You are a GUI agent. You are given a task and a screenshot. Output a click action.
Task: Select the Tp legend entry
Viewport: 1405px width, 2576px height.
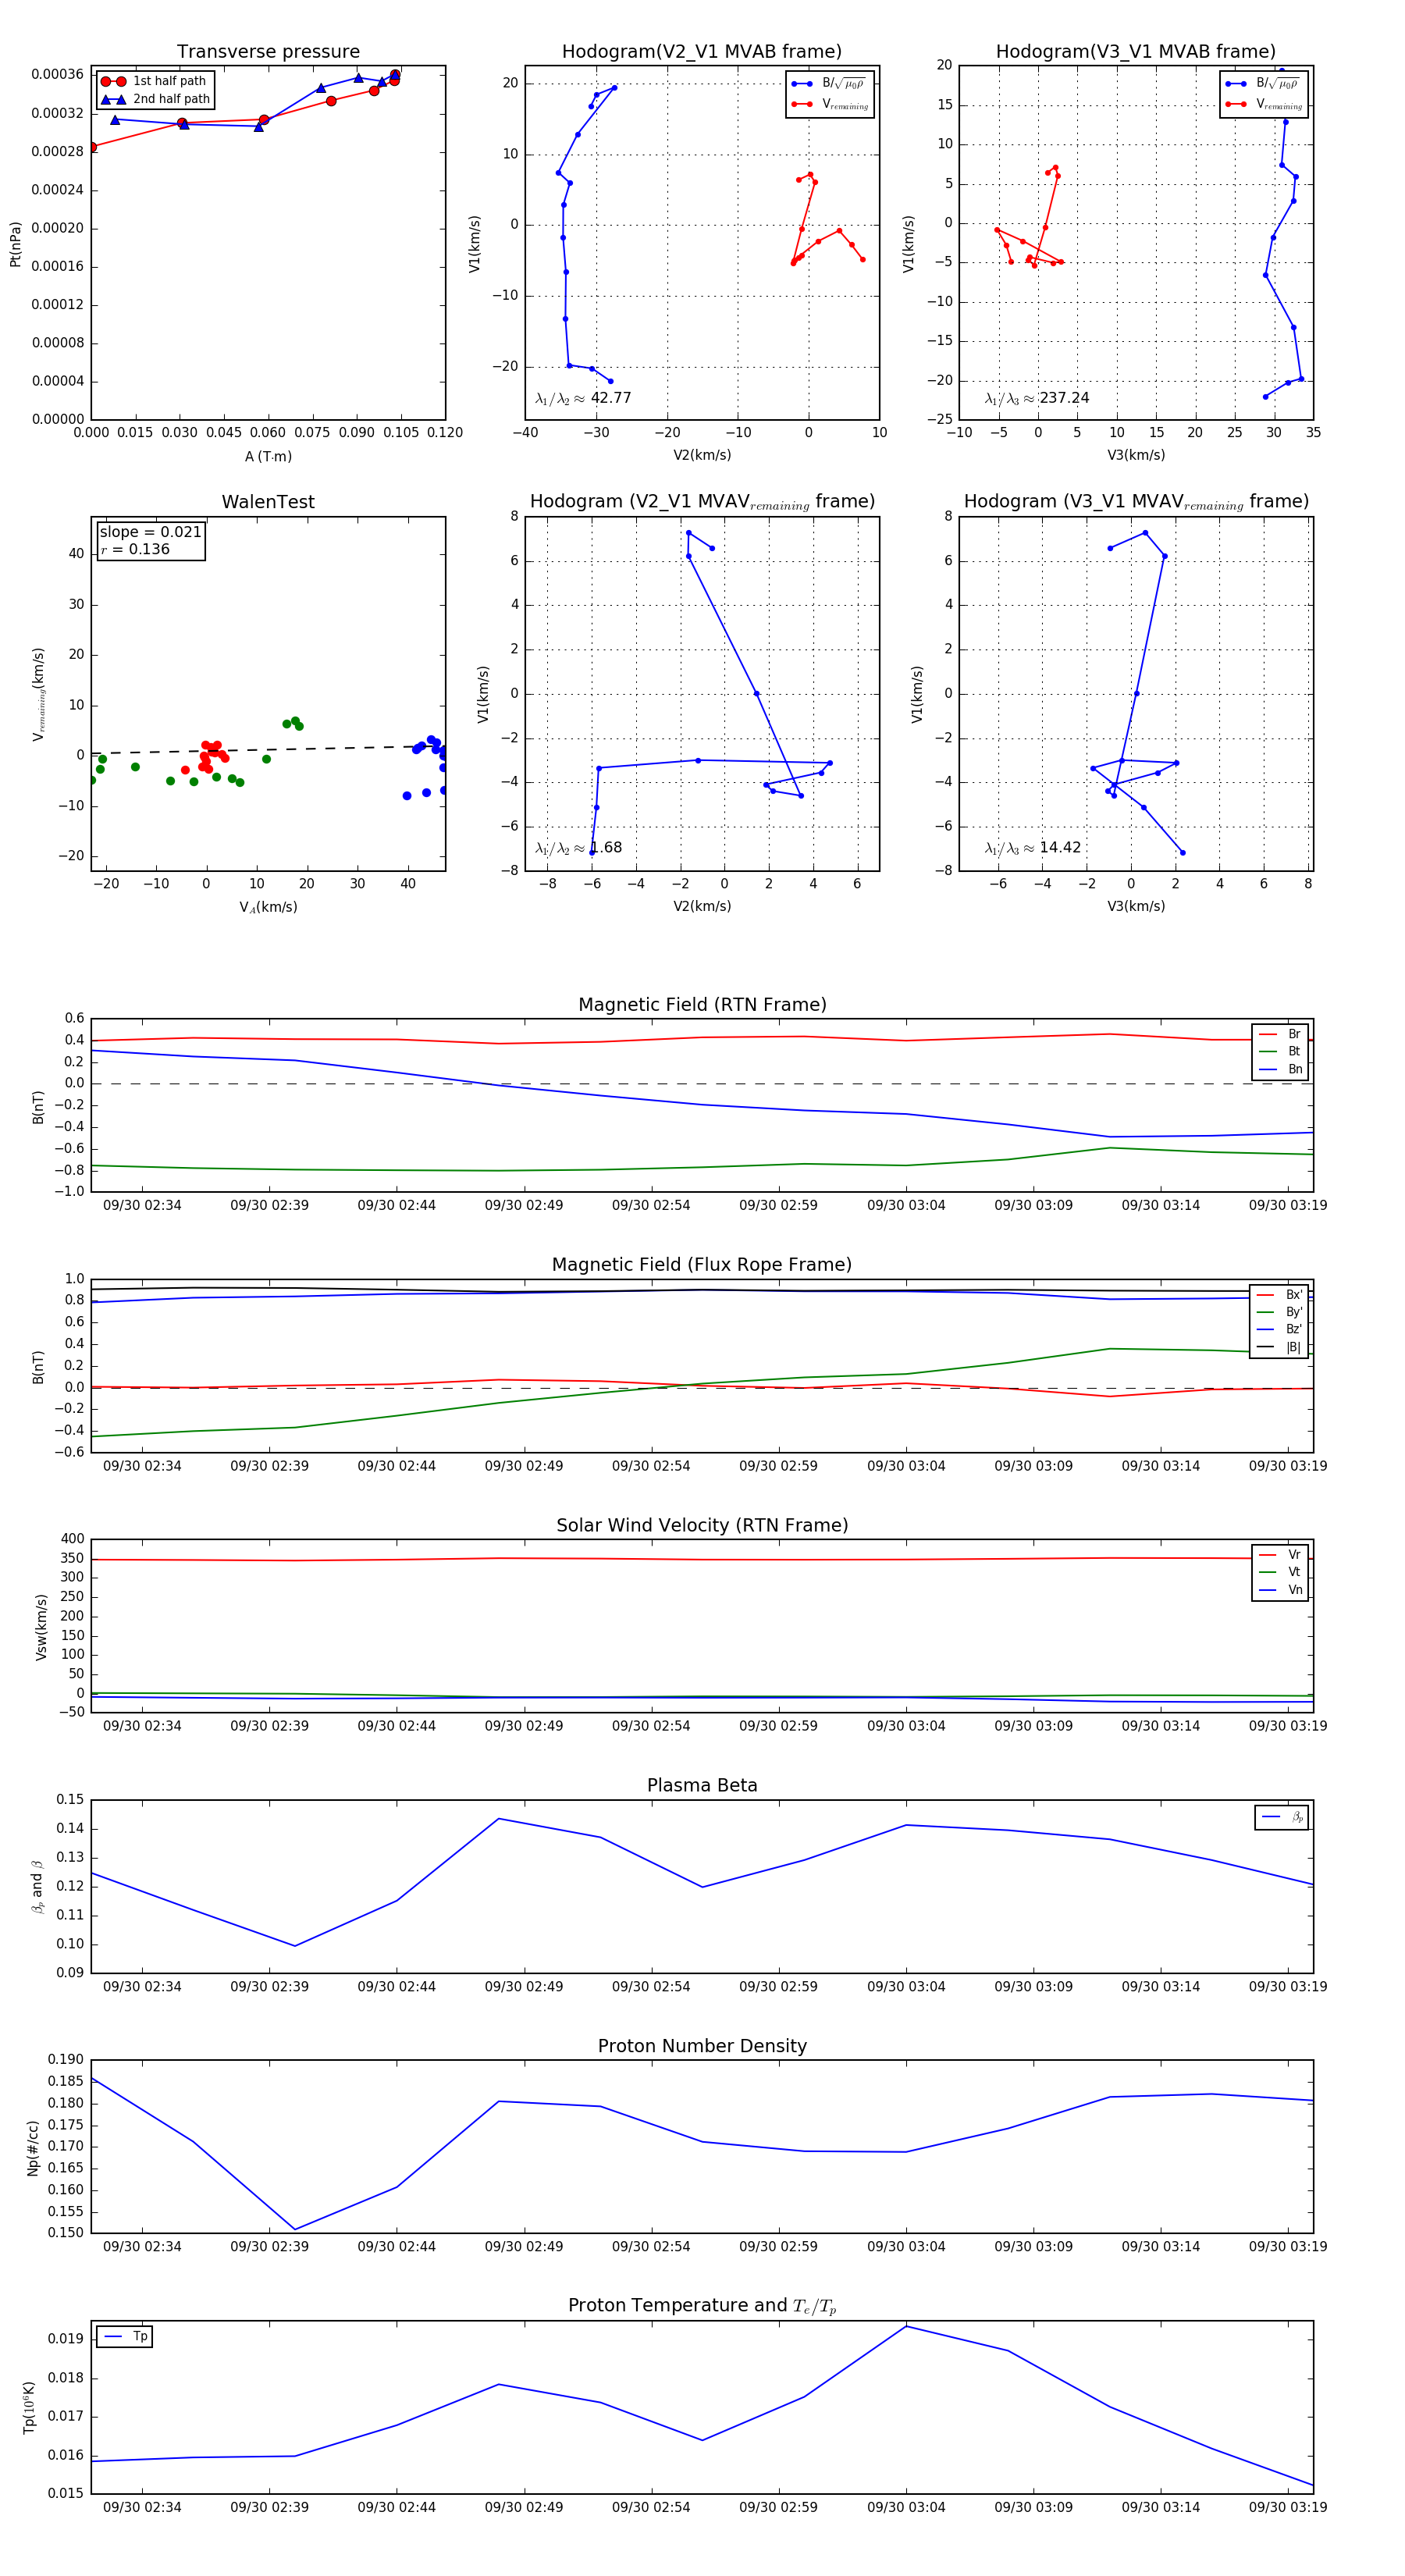tap(126, 2337)
